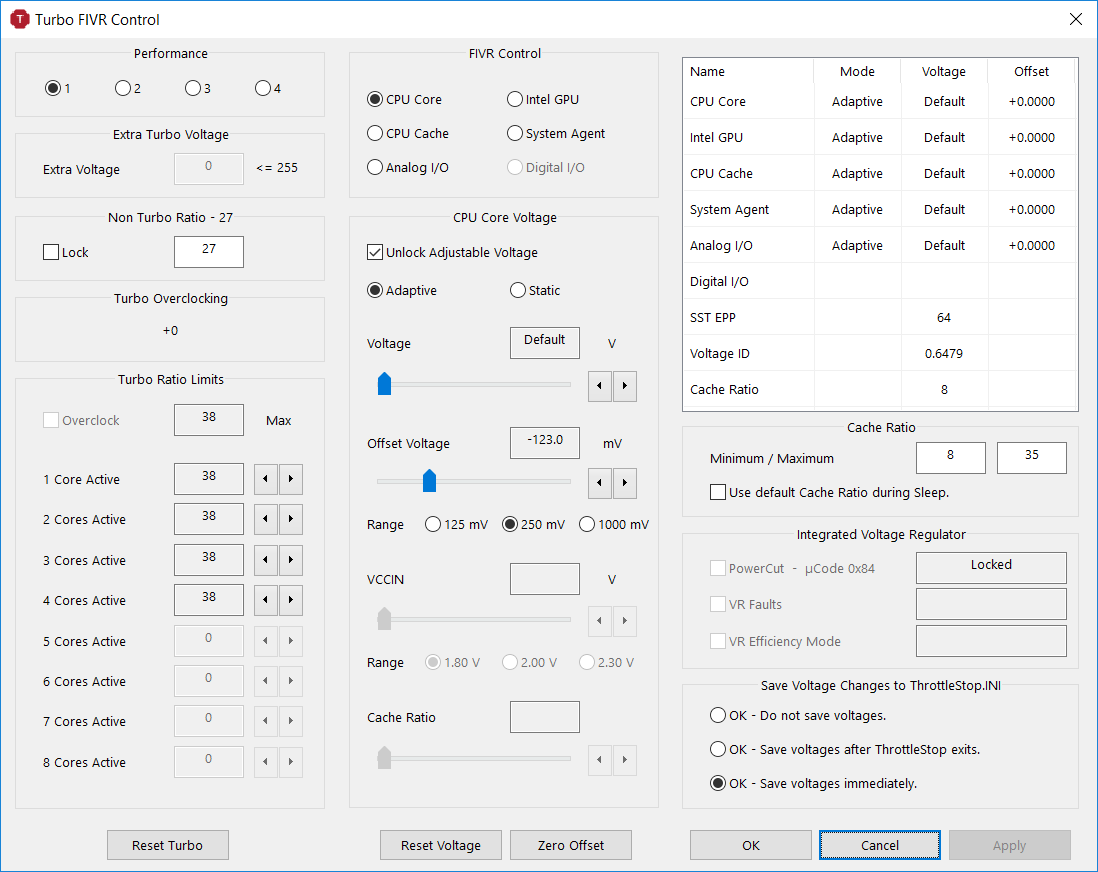Screen dimensions: 1098x872
Task: Select the CPU Cache radio option
Action: pos(376,134)
